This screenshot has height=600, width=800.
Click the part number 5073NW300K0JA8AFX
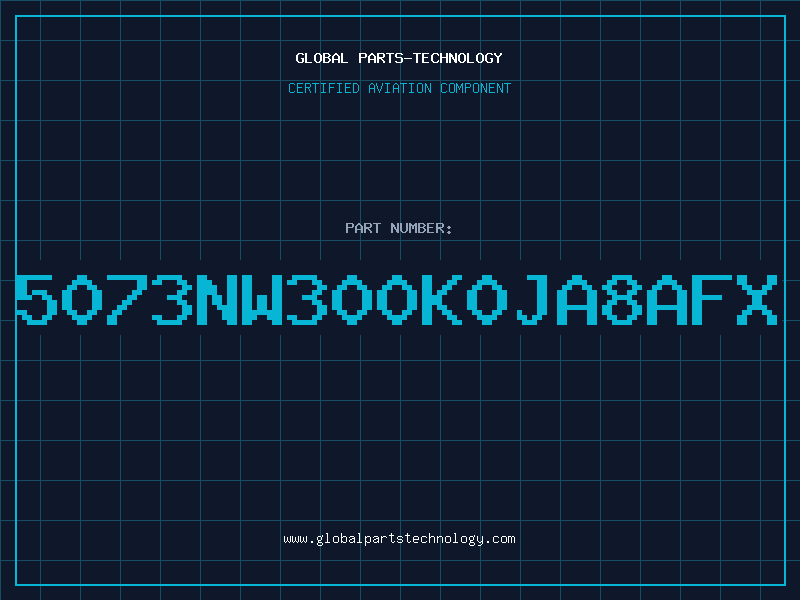click(x=396, y=299)
